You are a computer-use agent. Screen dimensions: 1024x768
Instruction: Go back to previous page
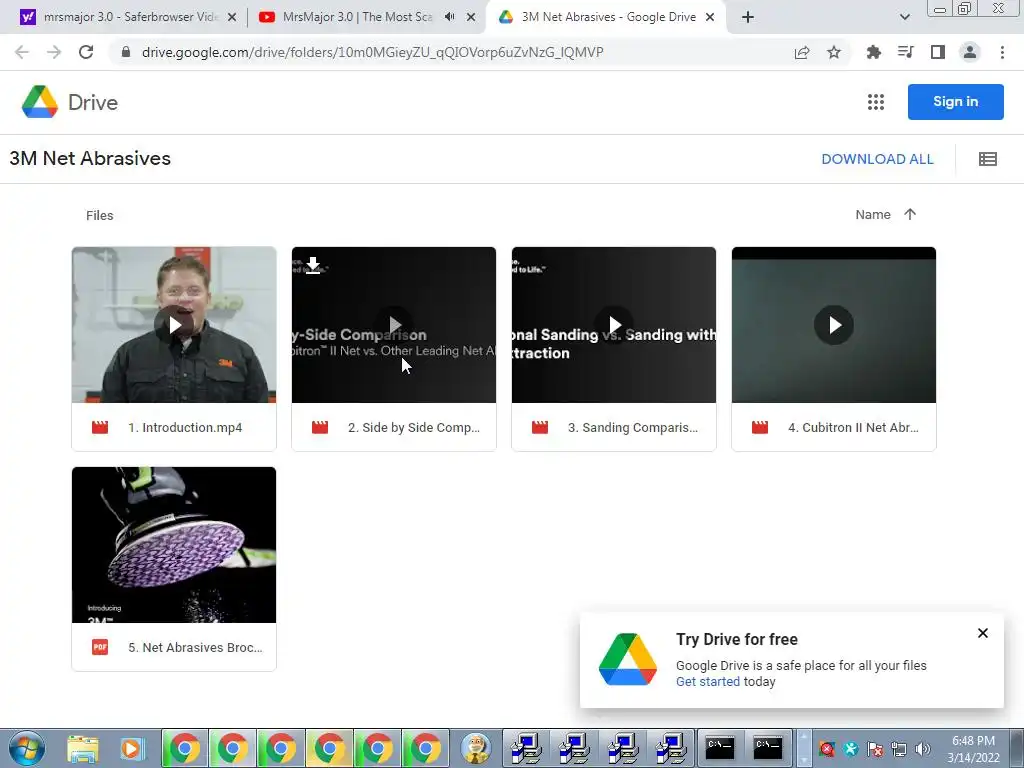pos(22,52)
